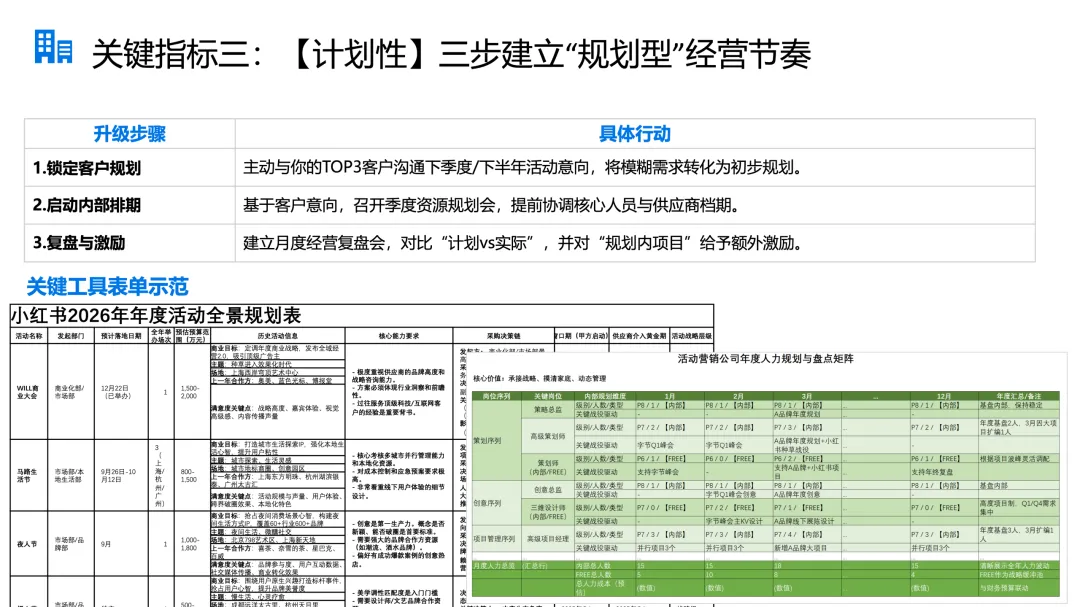Click the green 2月 column header

738,396
